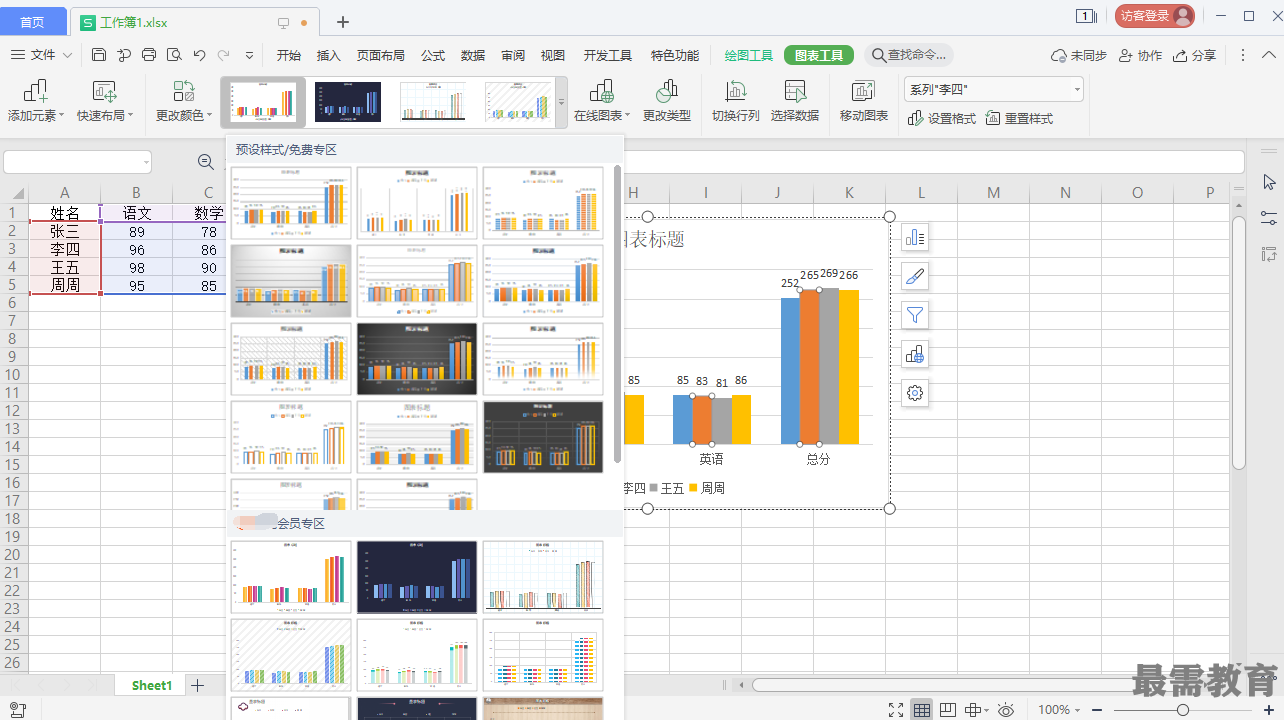1284x720 pixels.
Task: Collapse the chart style gallery expander arrow
Action: (562, 102)
